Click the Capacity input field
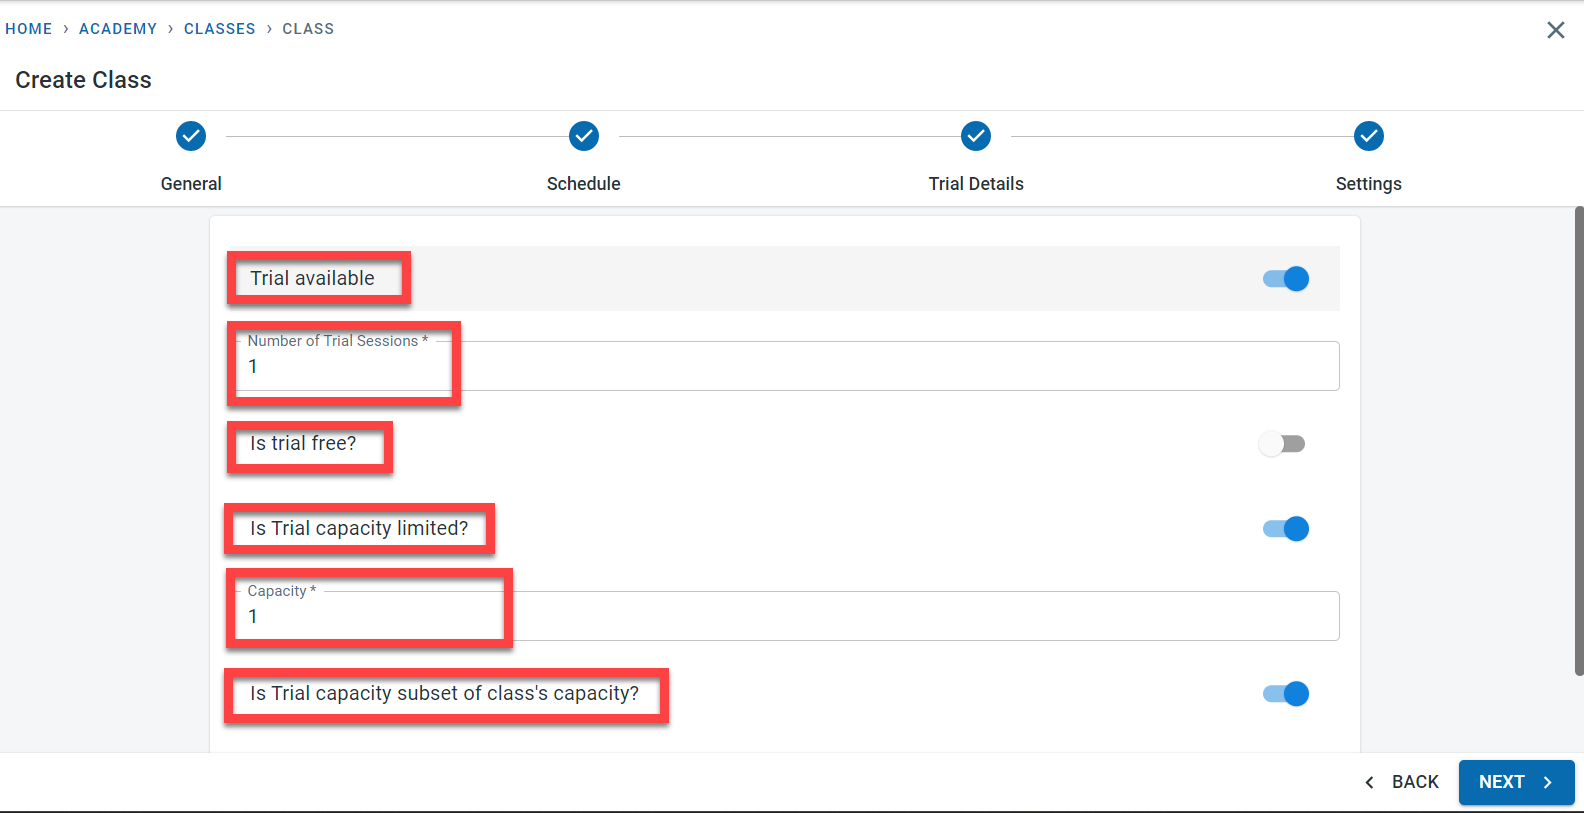Image resolution: width=1584 pixels, height=813 pixels. point(790,617)
